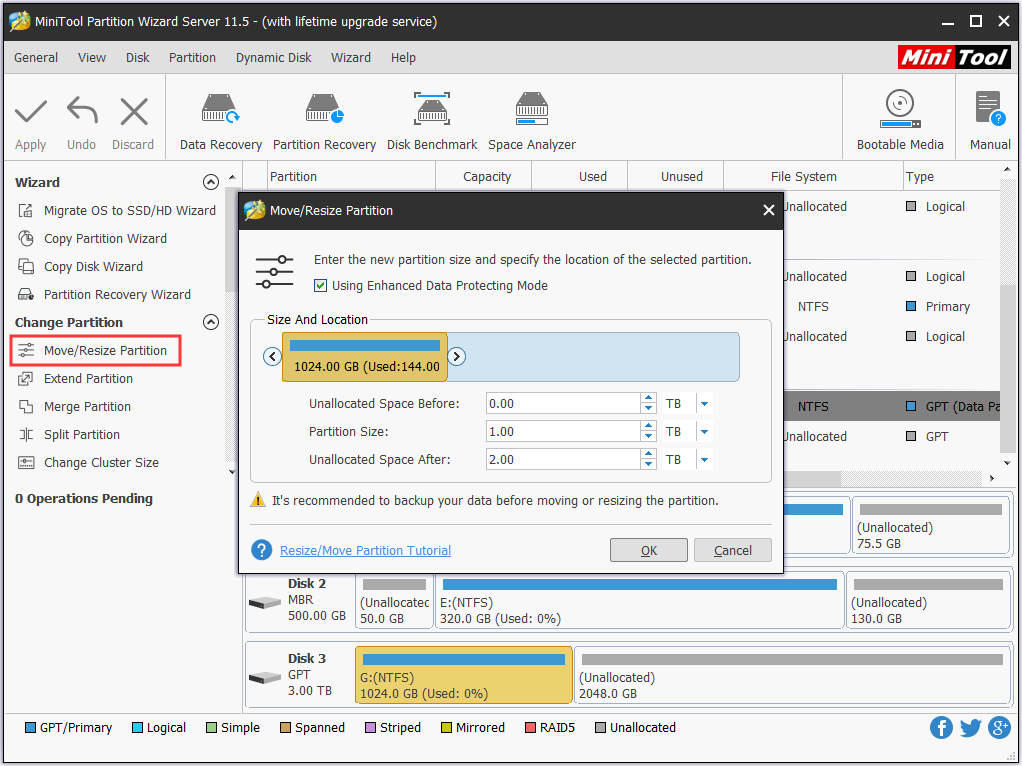Click Cancel in Move/Resize dialog

click(x=733, y=550)
